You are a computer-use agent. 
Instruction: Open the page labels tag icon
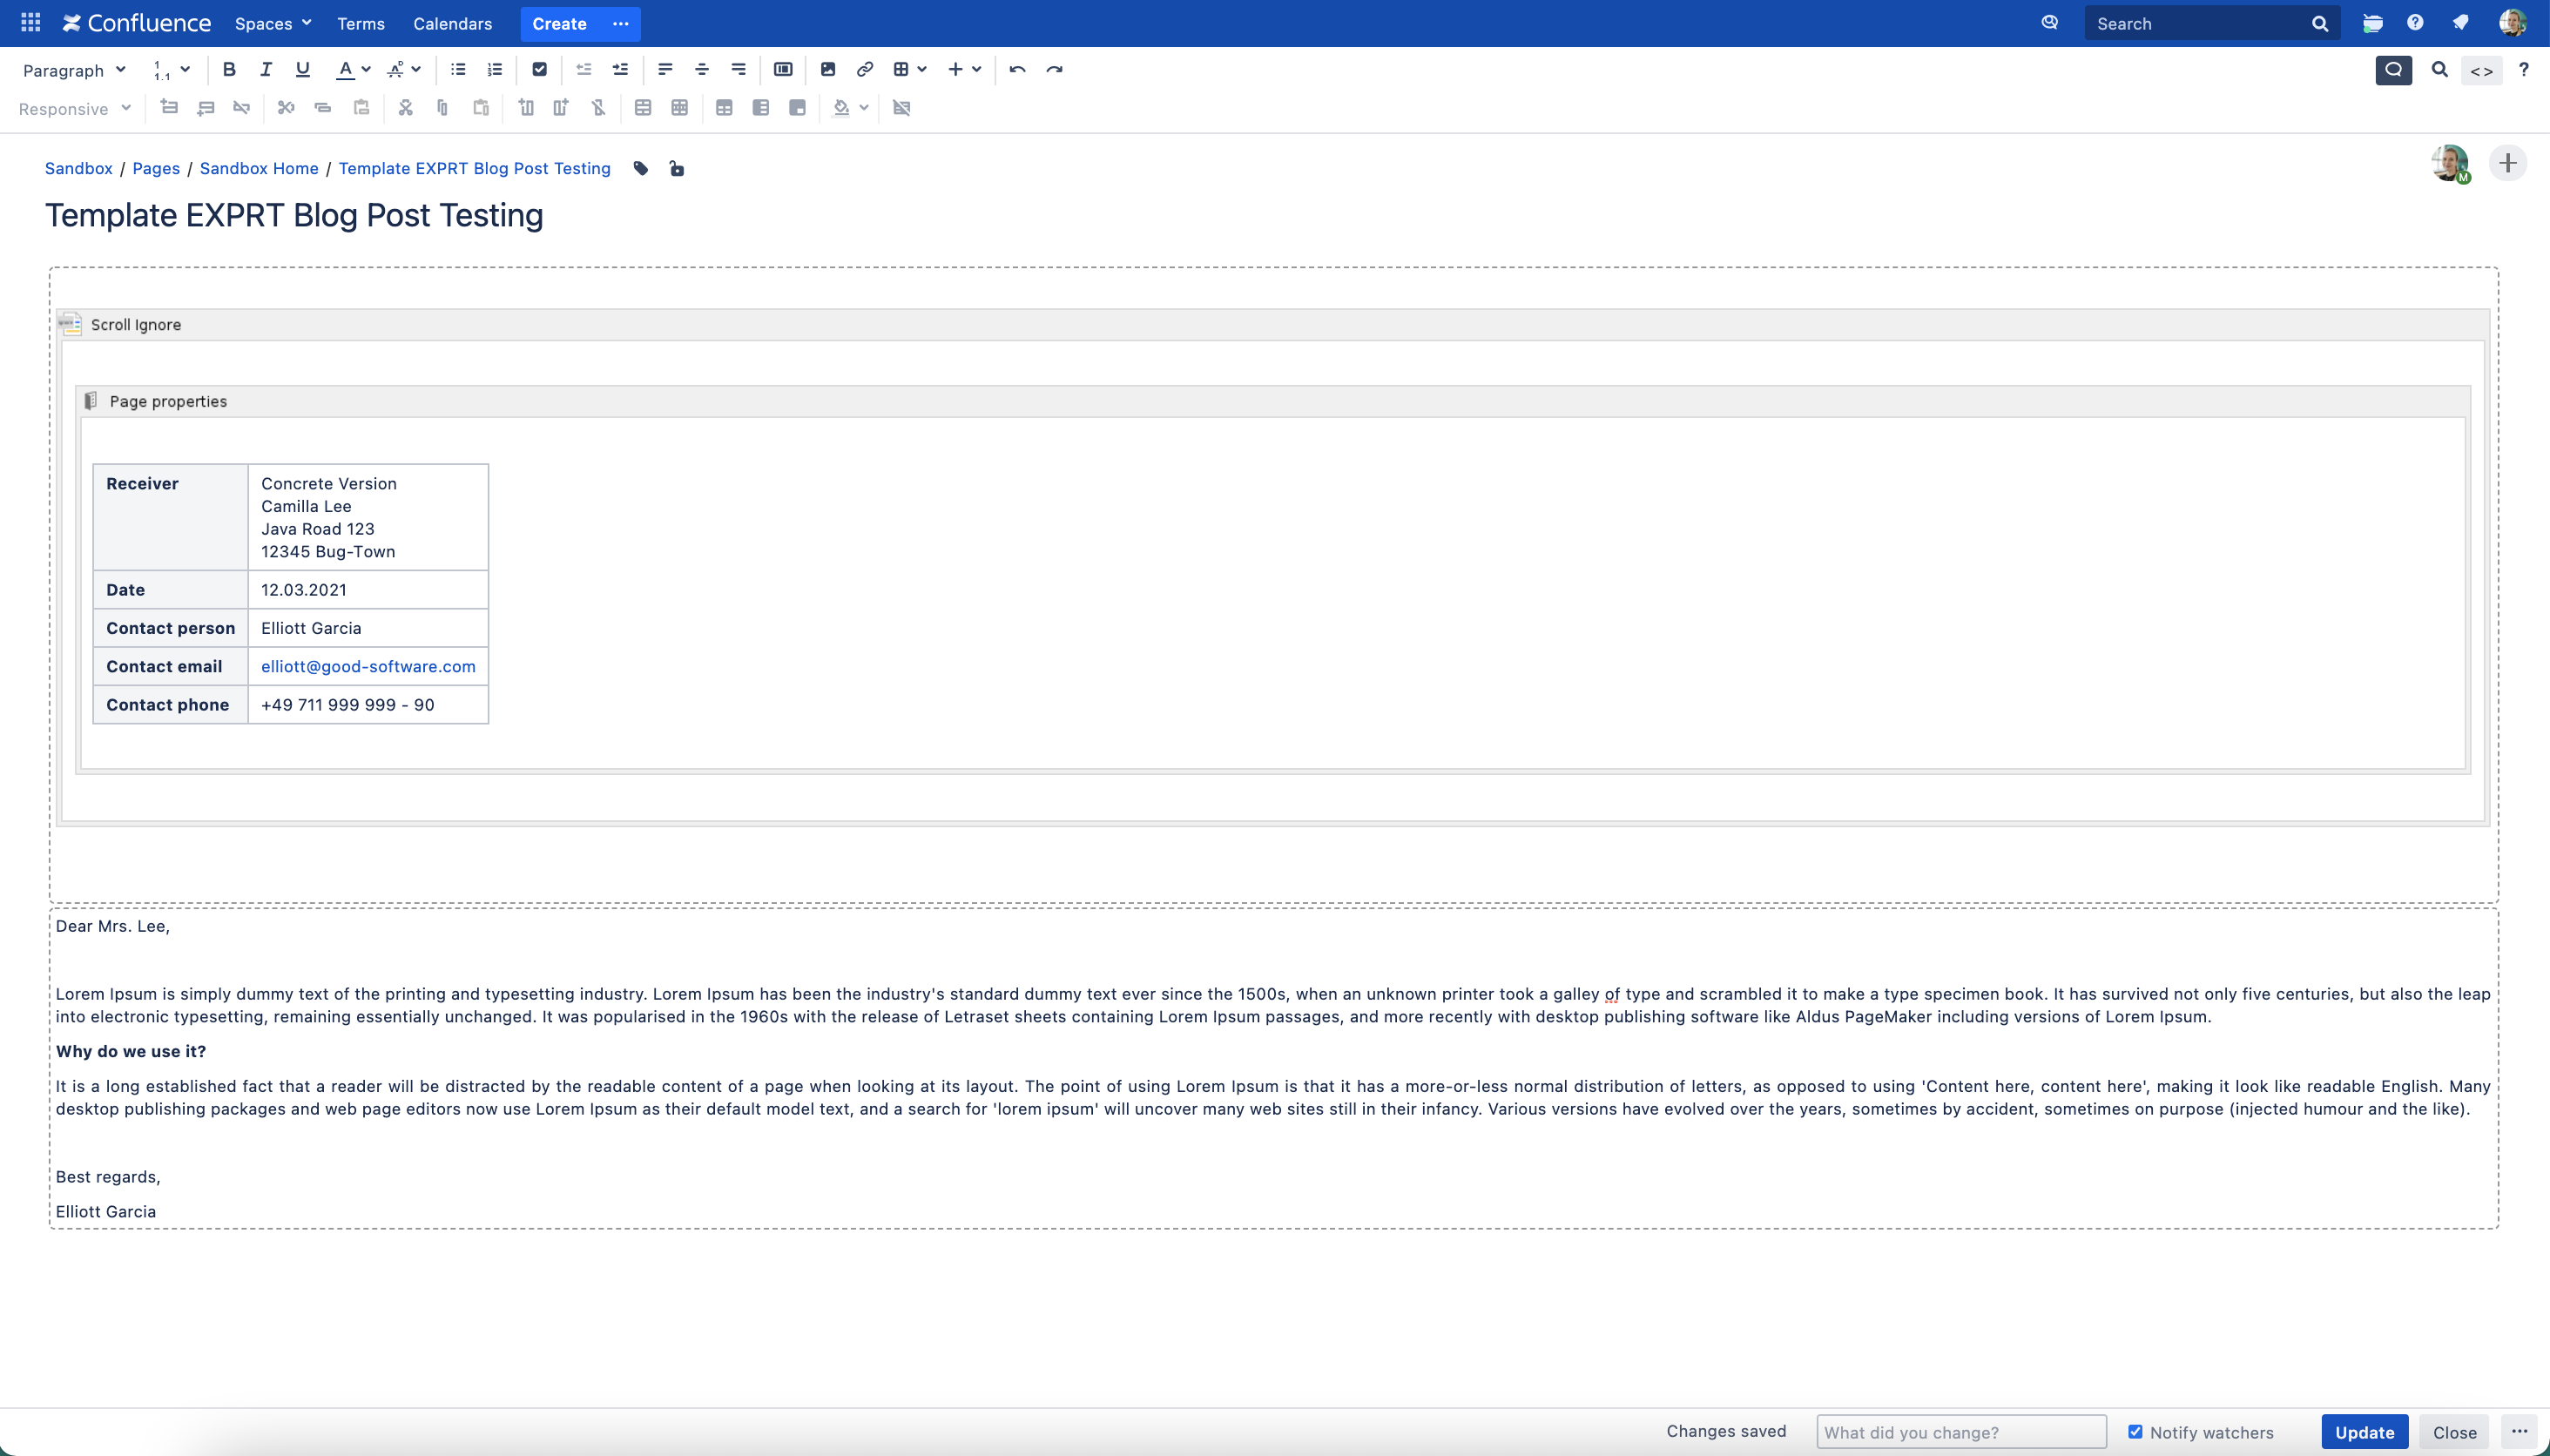click(x=641, y=168)
